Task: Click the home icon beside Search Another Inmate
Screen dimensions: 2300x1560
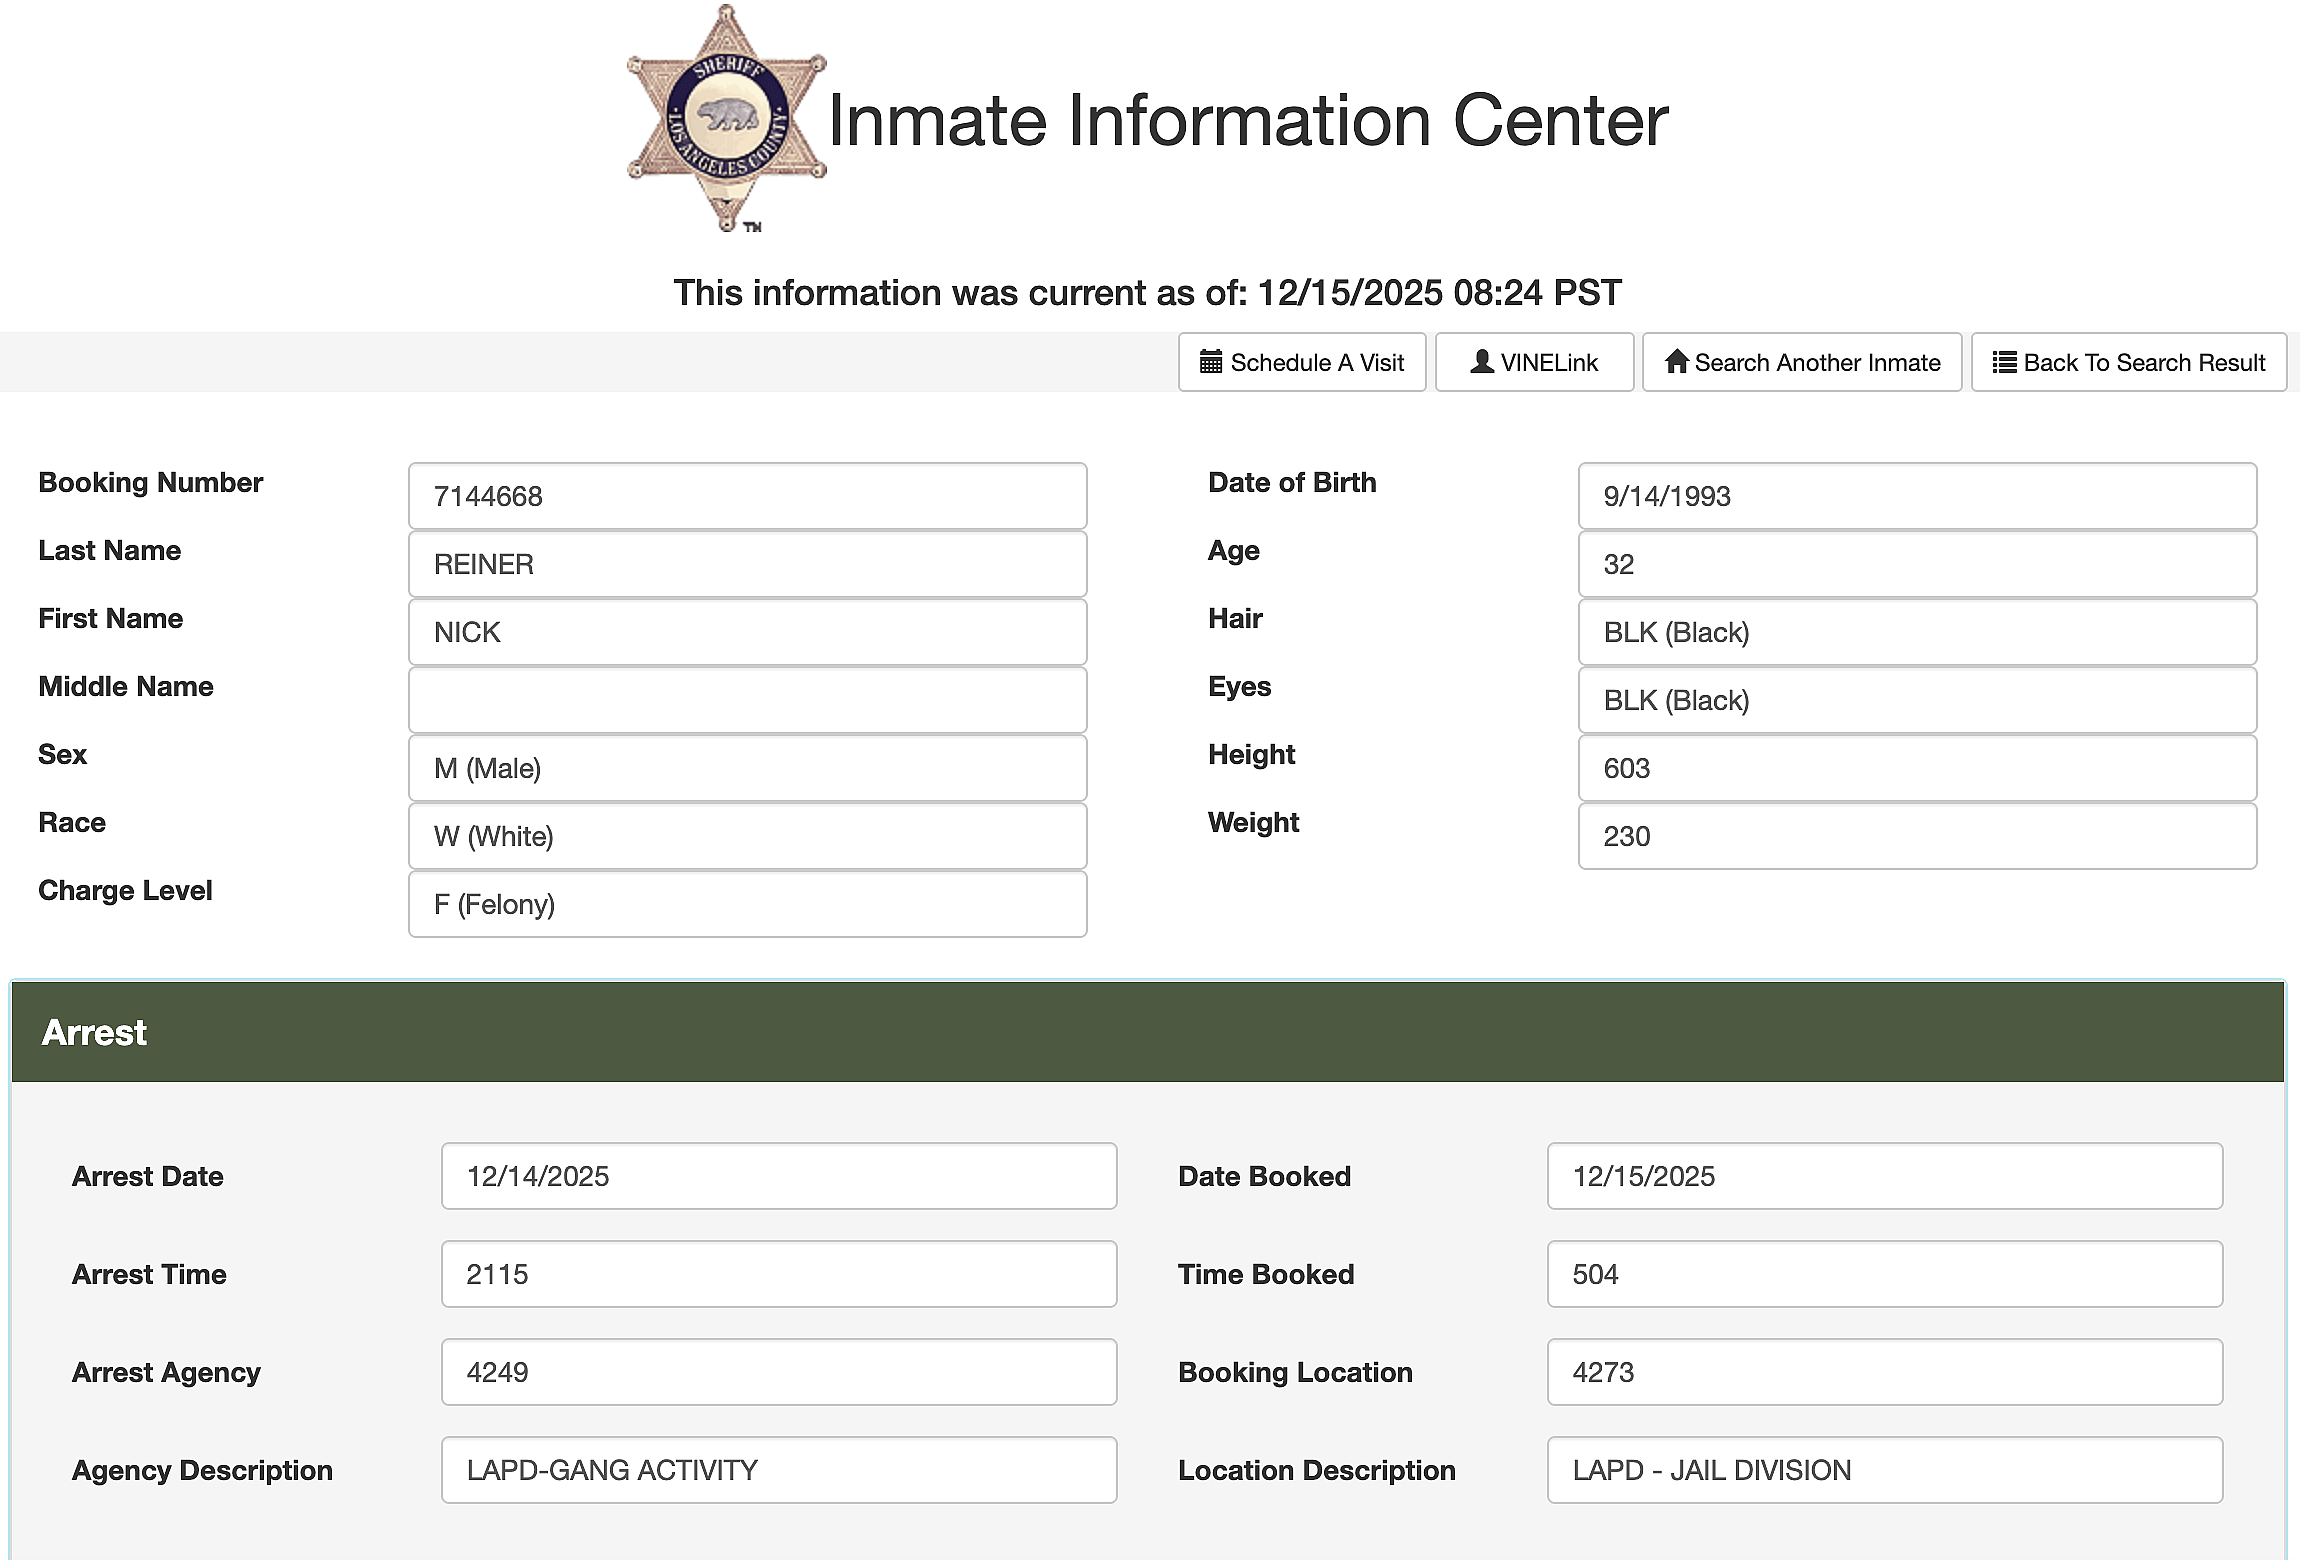Action: pos(1678,362)
